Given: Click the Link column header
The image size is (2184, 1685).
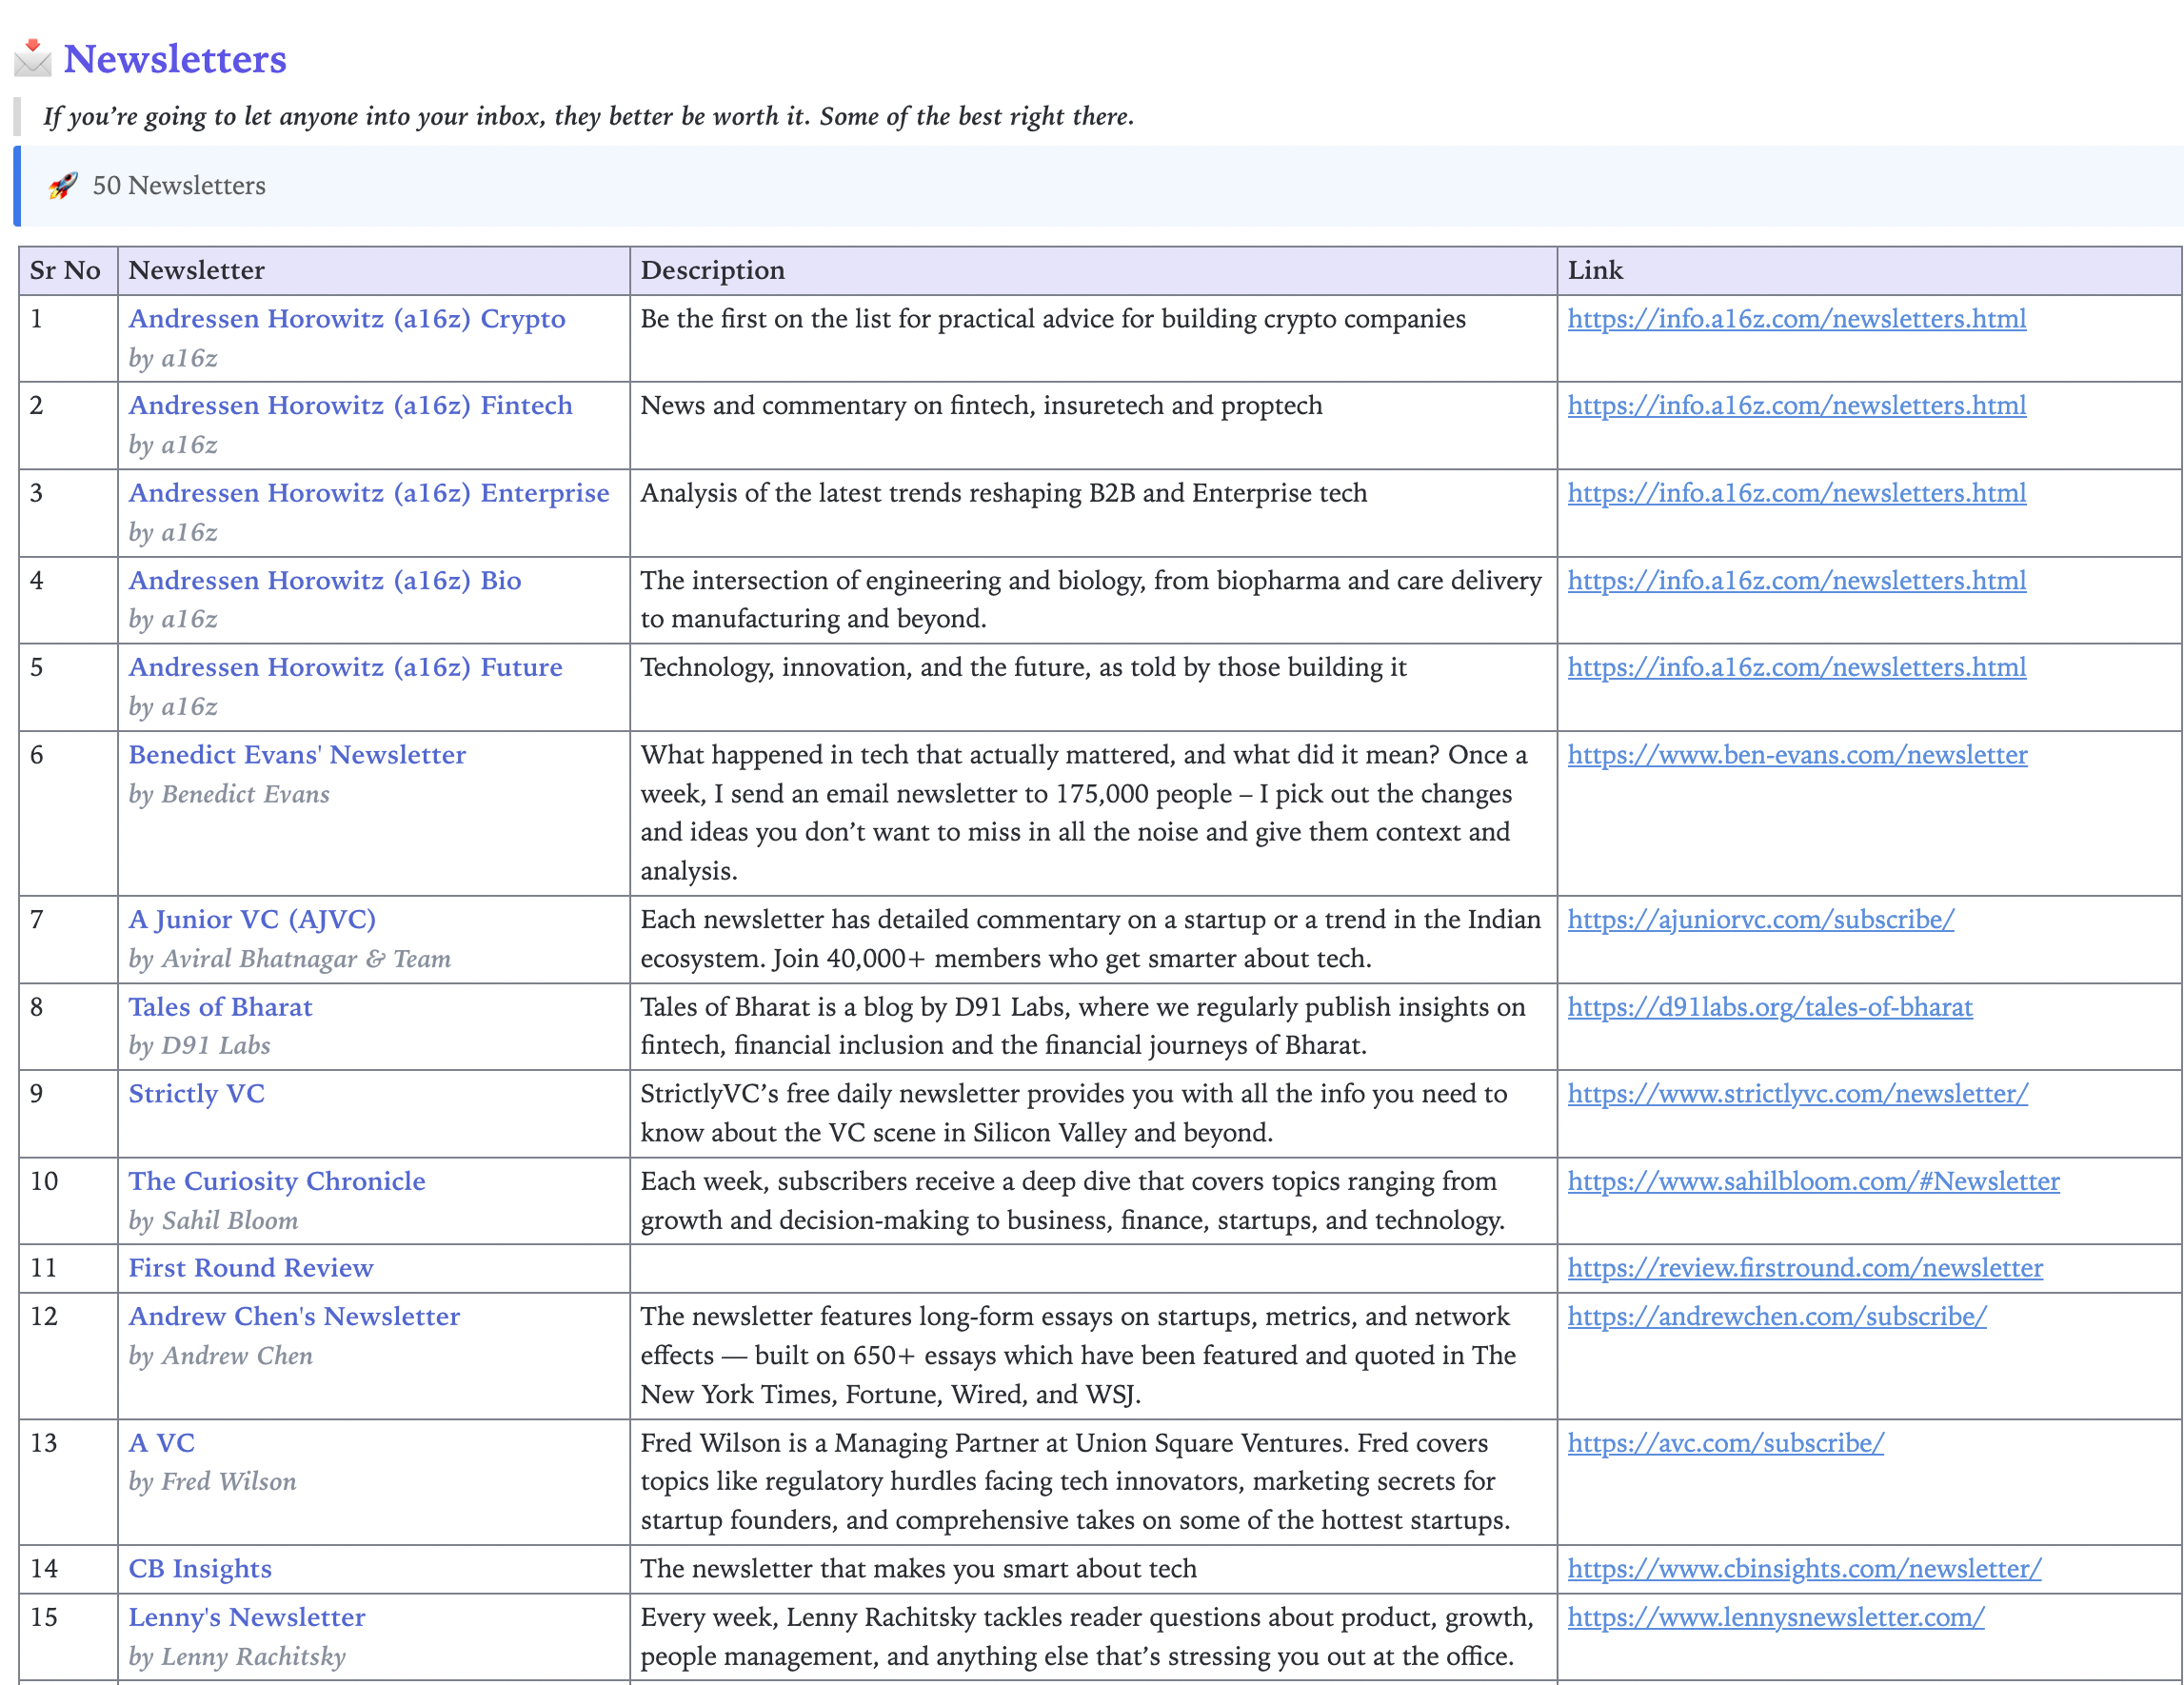Looking at the screenshot, I should (1869, 271).
